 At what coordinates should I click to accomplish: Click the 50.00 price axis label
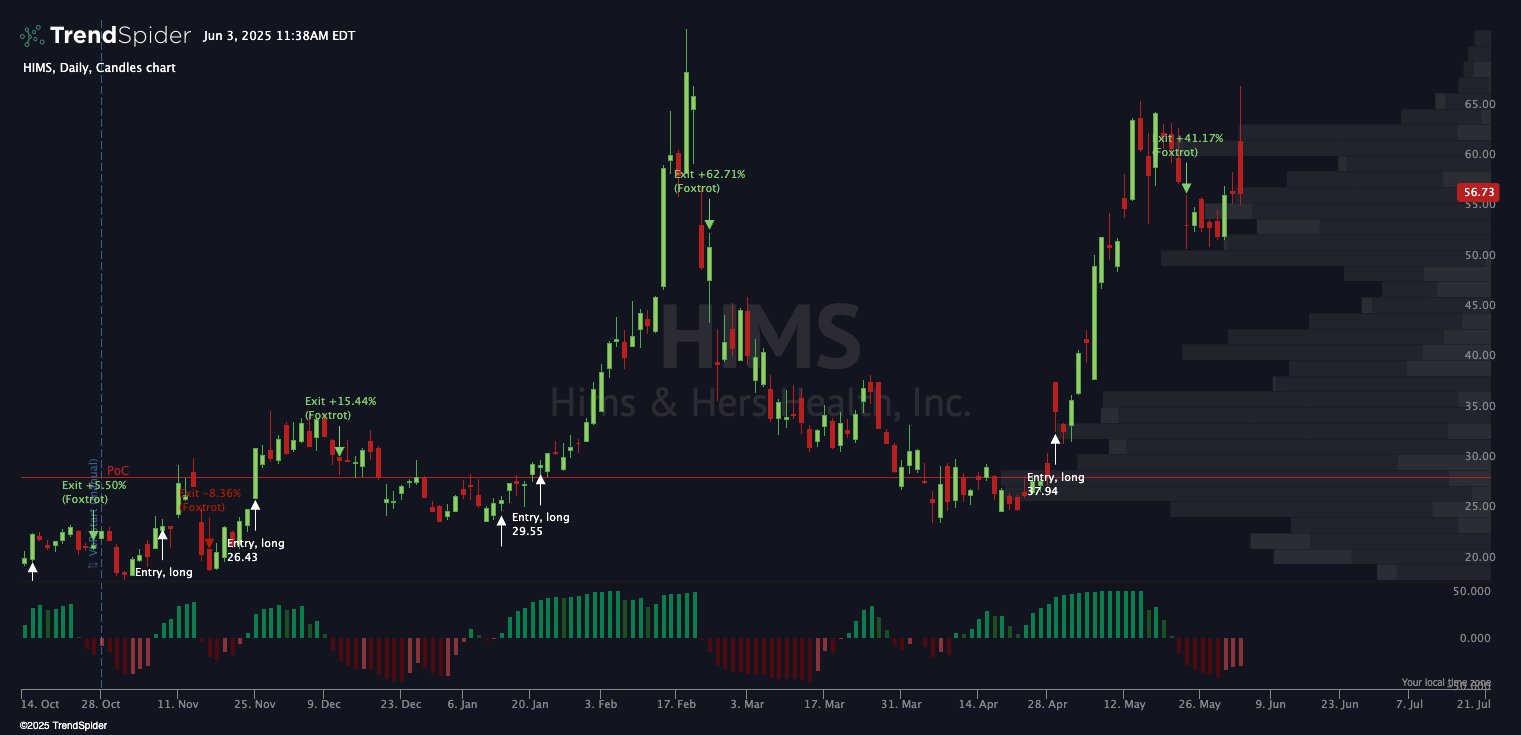1479,255
